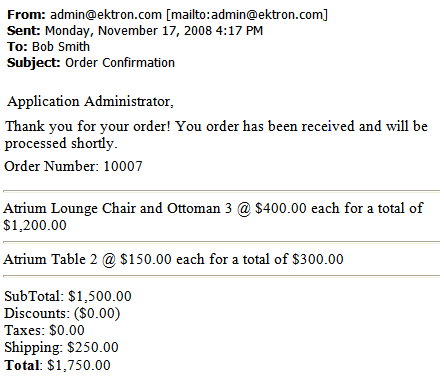
Task: Click the sent time 4:17 PM
Action: pos(239,31)
